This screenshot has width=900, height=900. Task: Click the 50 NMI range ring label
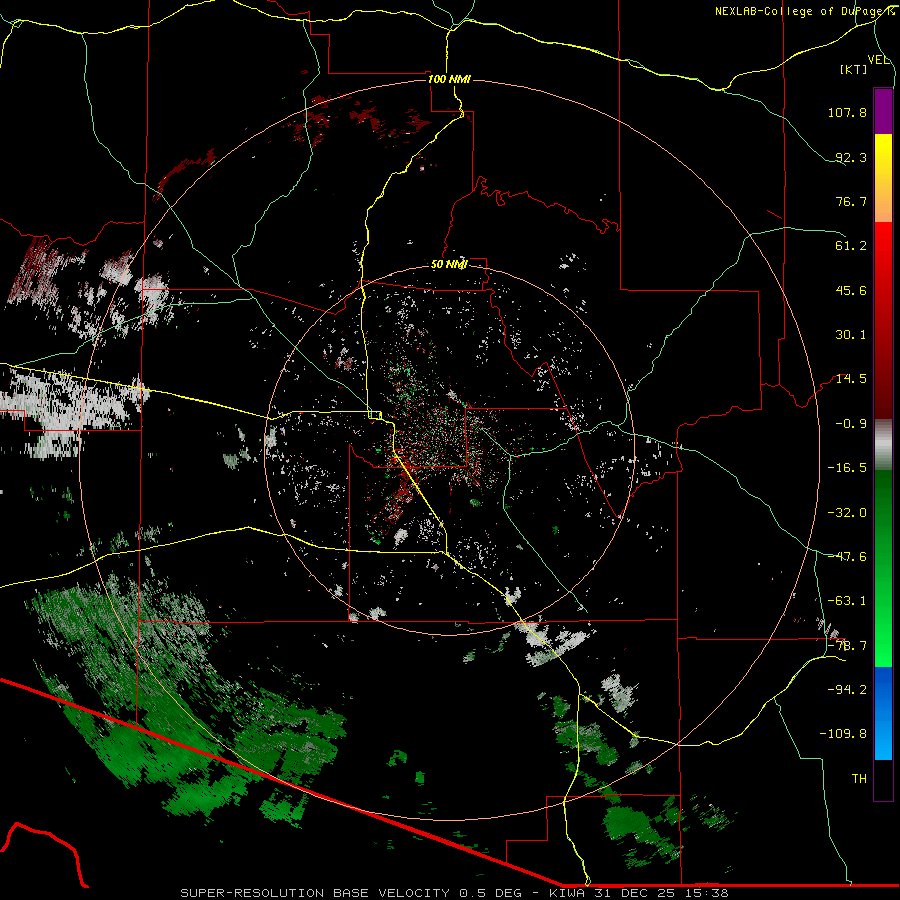pyautogui.click(x=449, y=264)
